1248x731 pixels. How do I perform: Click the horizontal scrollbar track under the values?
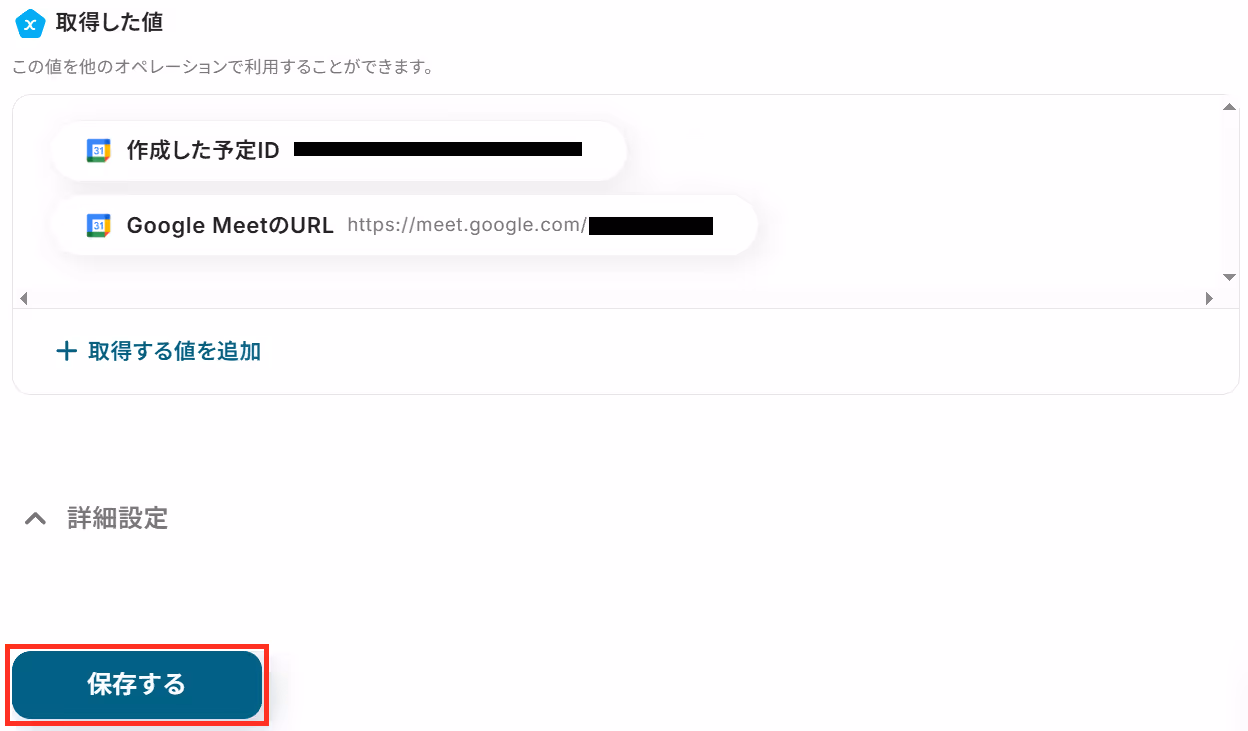pos(616,298)
